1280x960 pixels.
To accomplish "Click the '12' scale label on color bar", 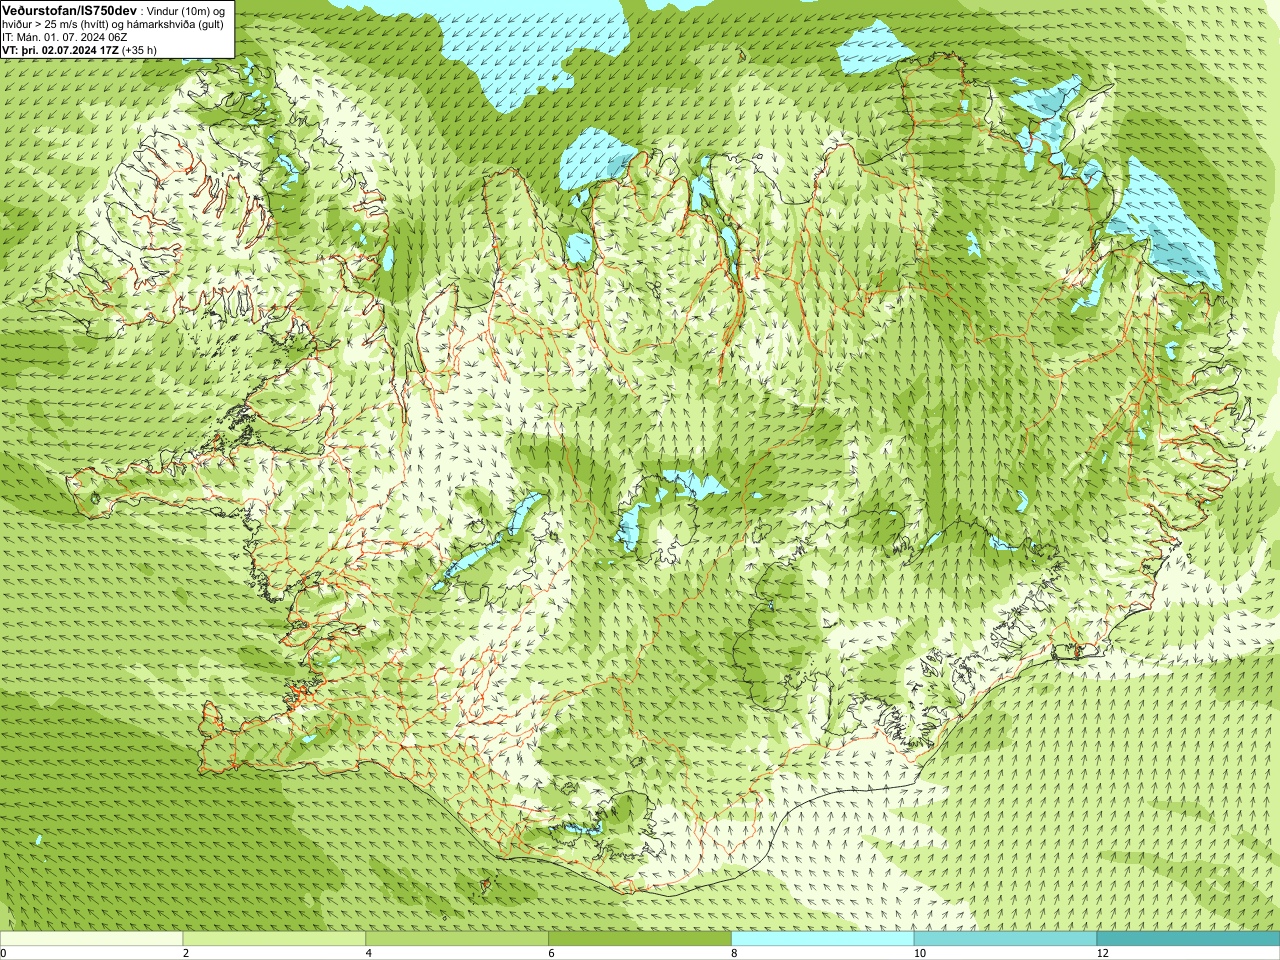I will click(1102, 953).
